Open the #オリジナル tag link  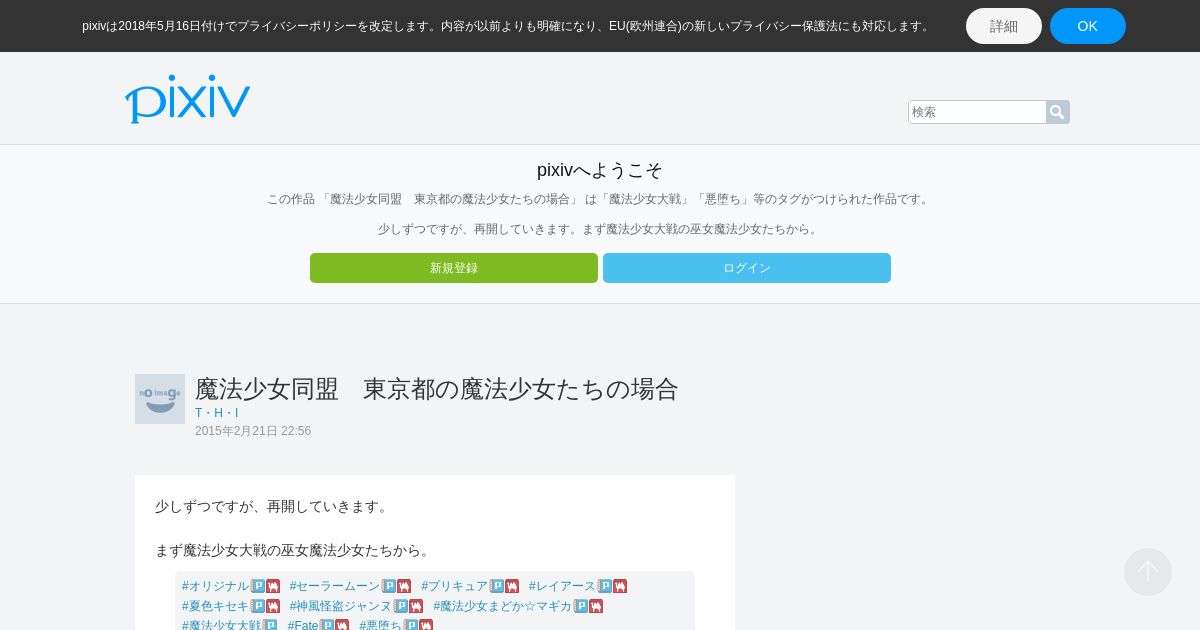[x=215, y=586]
